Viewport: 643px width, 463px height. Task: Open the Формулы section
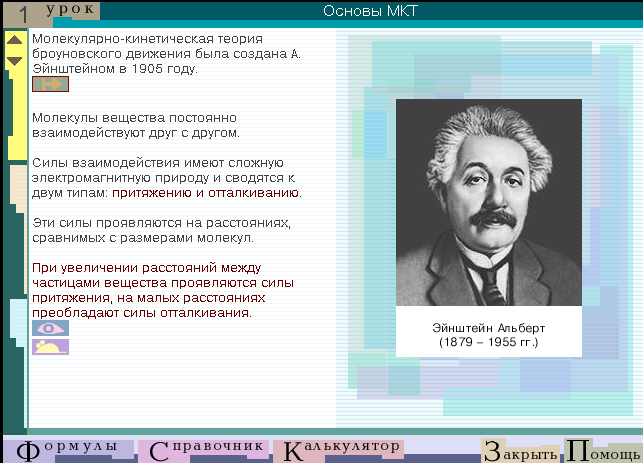click(68, 451)
